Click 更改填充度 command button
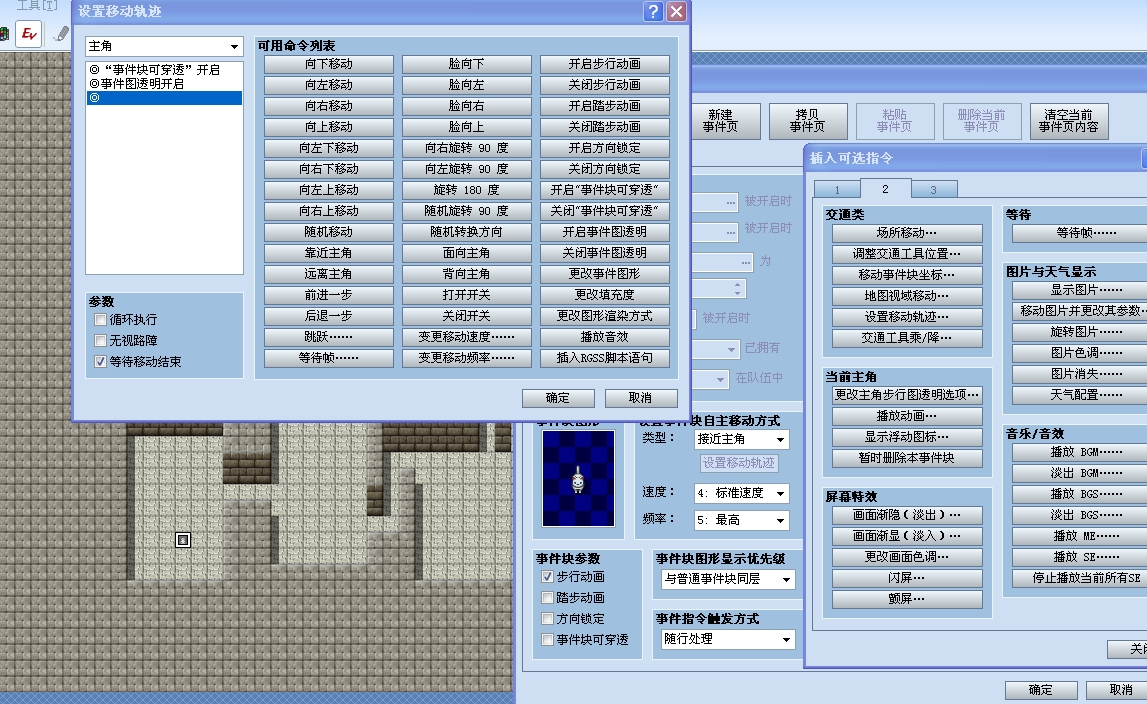1147x704 pixels. pos(604,295)
